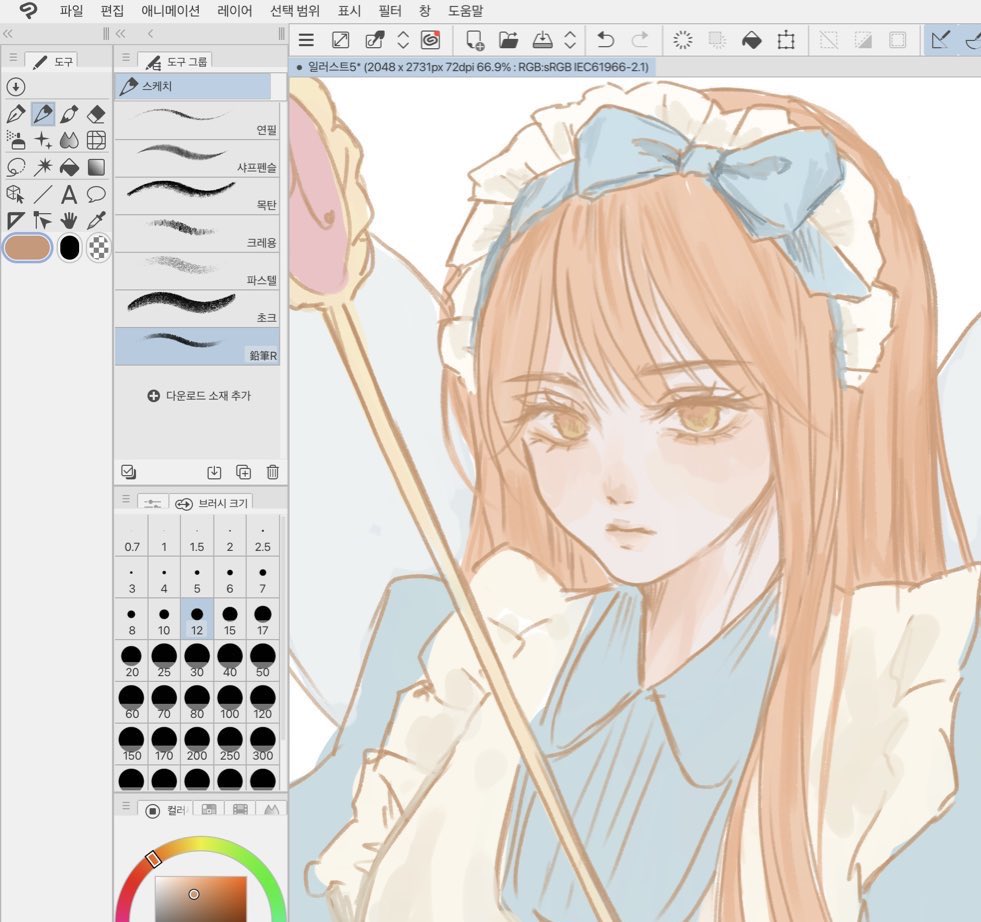The image size is (981, 922).
Task: Select the Figure line tool
Action: [43, 194]
